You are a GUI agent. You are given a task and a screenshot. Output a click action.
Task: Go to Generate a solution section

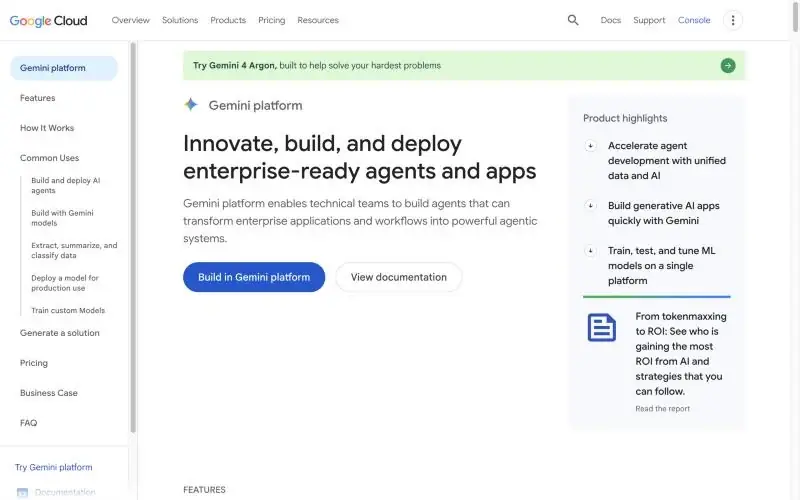(x=60, y=333)
